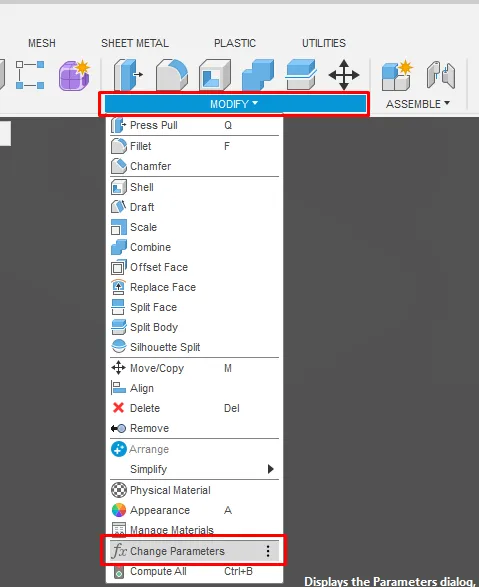Click the Remove menu icon

tap(118, 428)
